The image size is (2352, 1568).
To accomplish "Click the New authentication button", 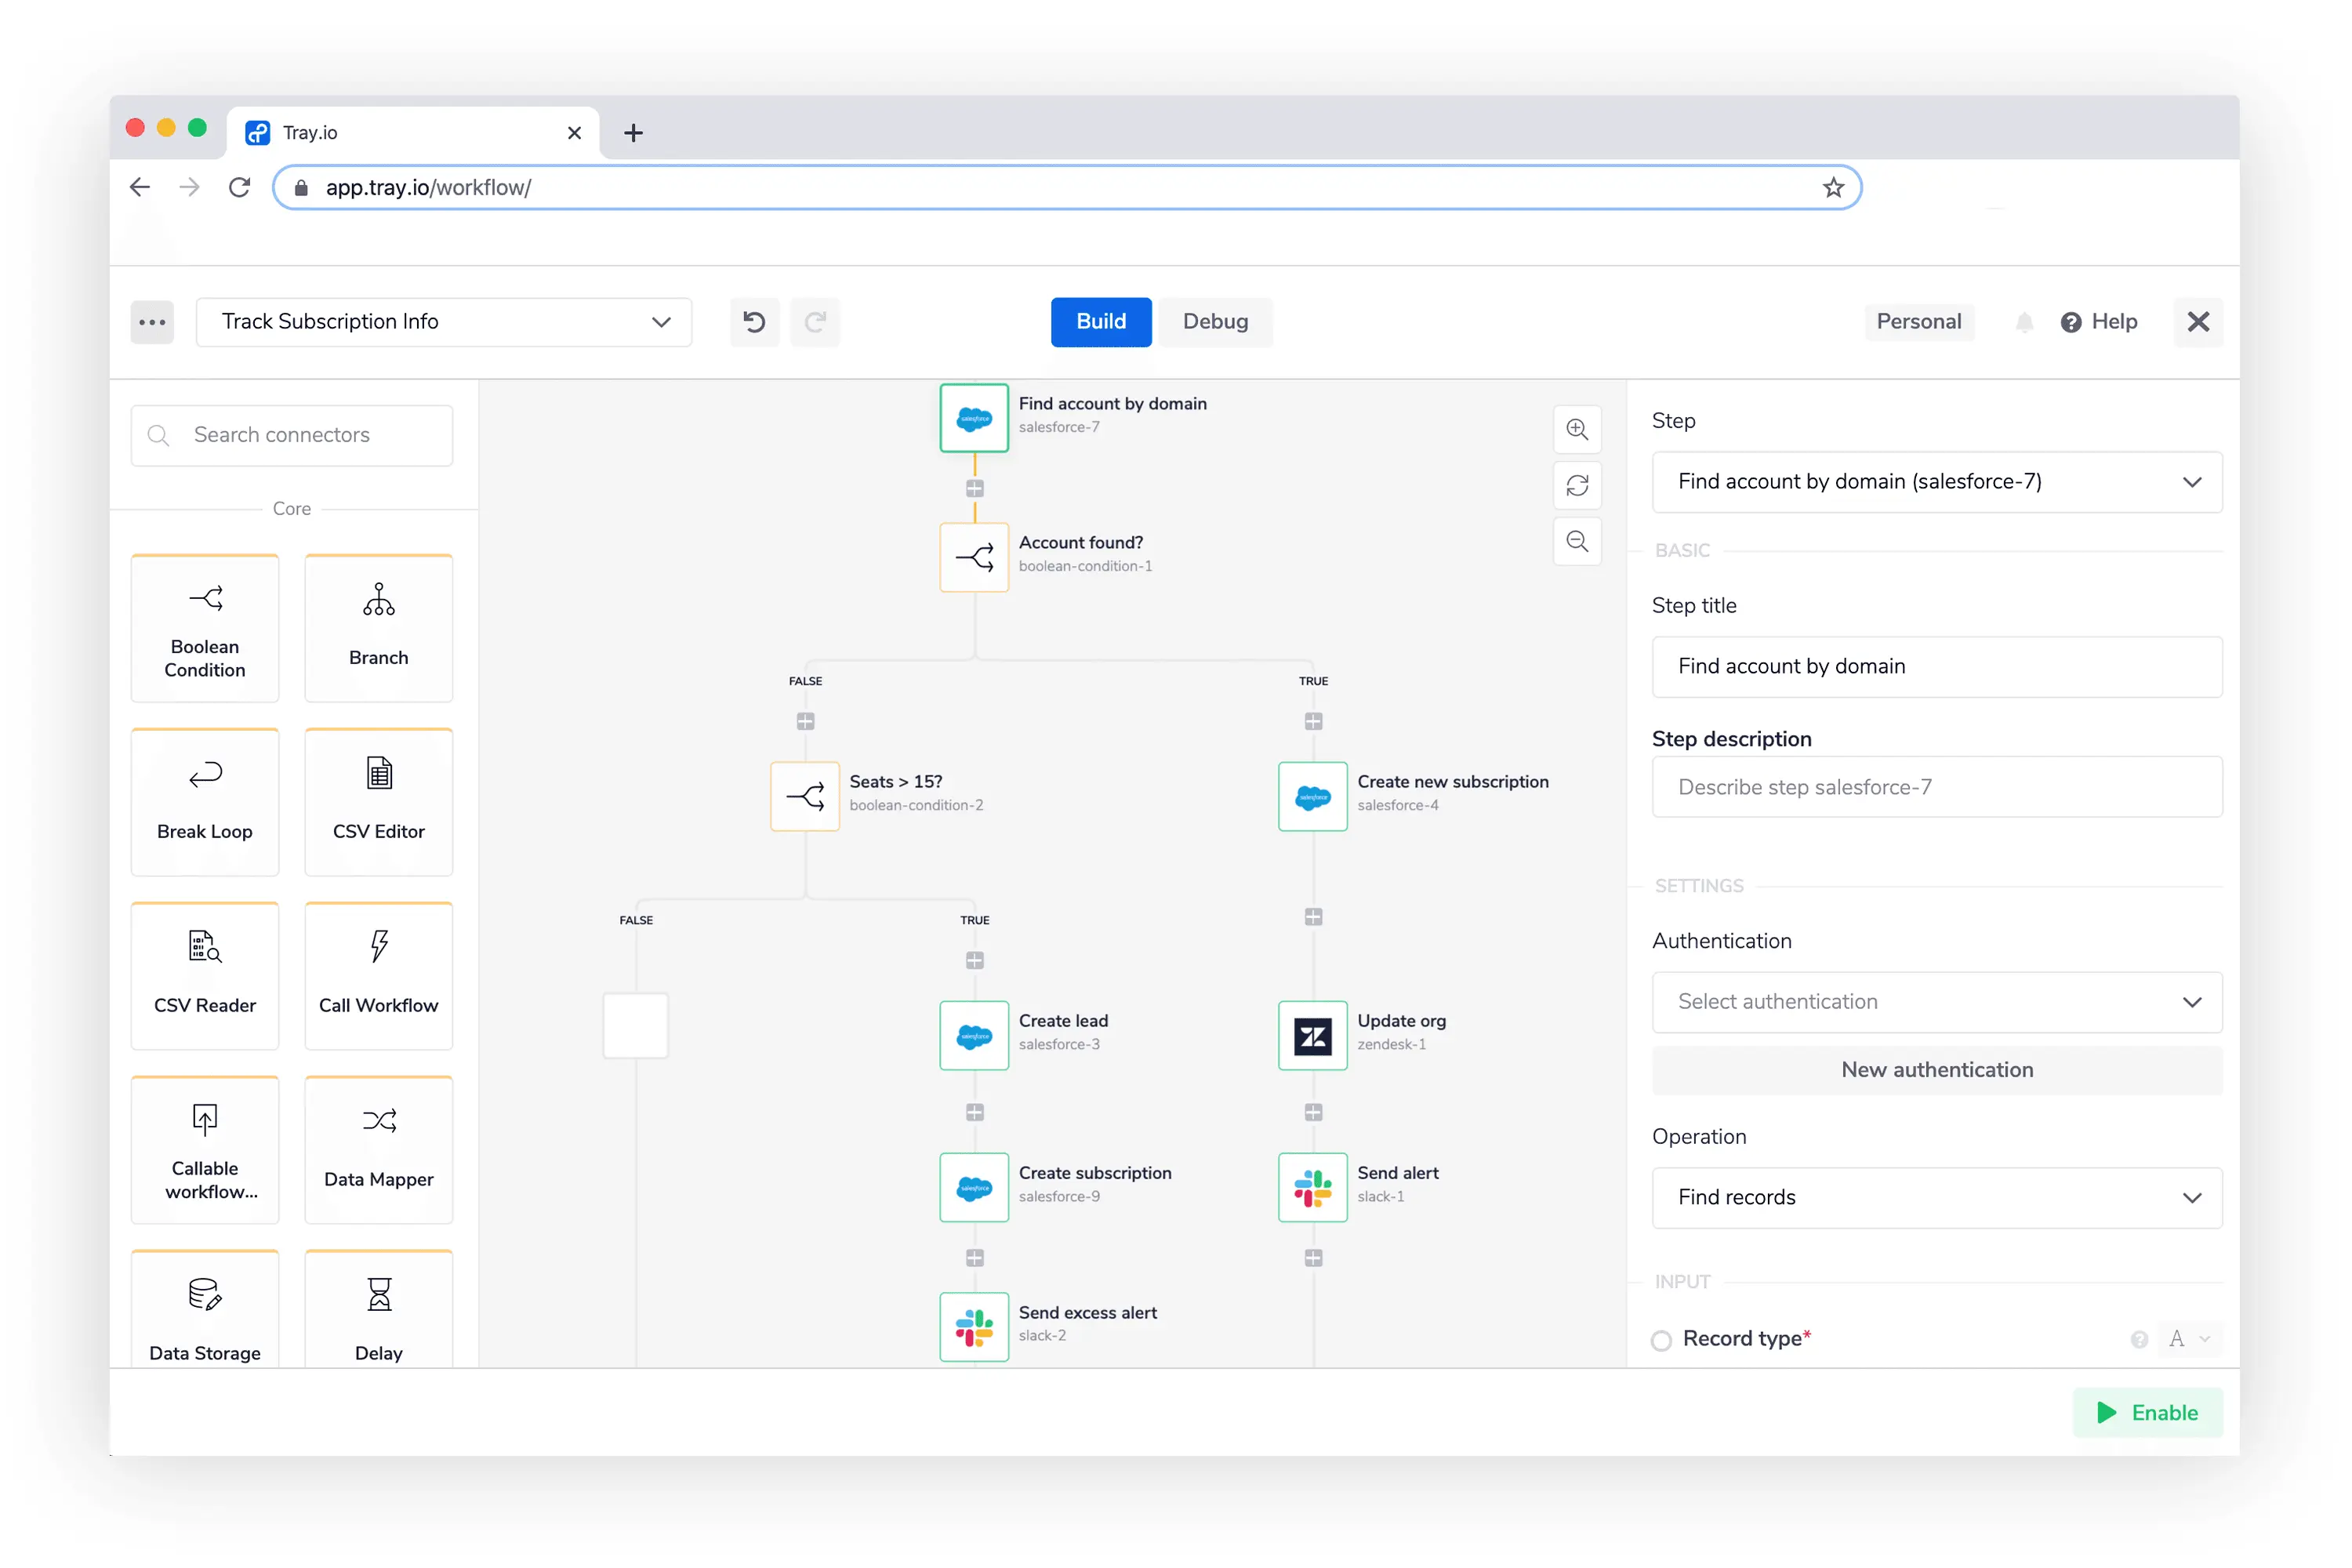I will coord(1936,1070).
